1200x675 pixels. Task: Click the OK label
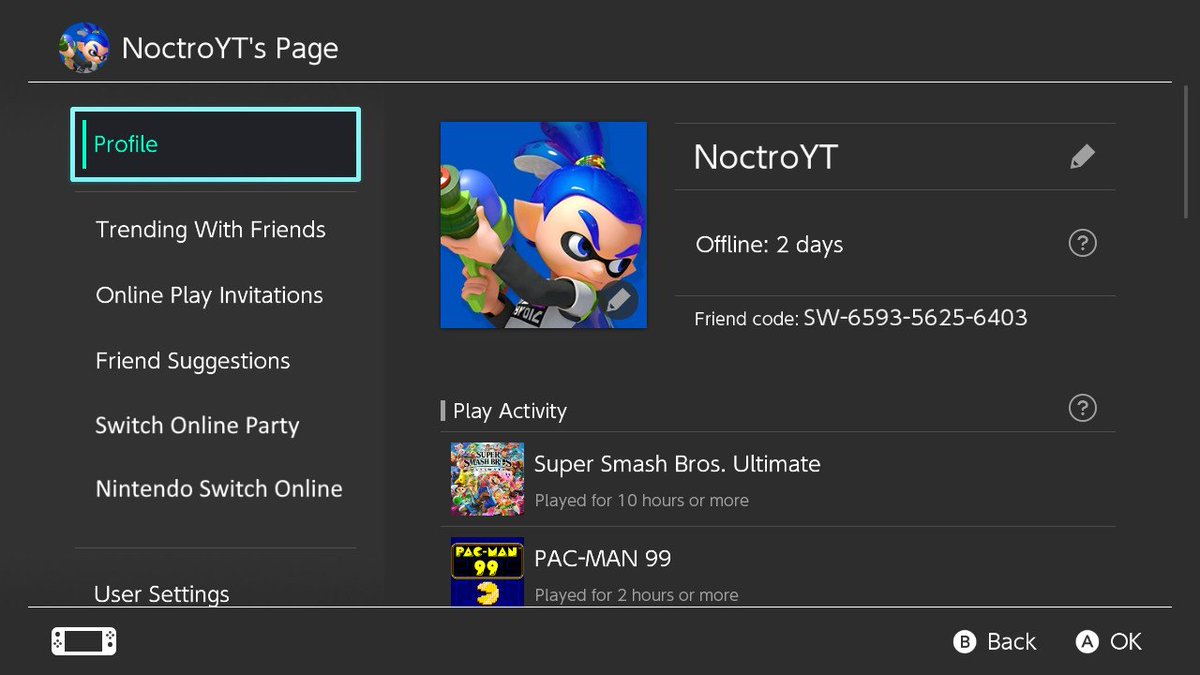pyautogui.click(x=1126, y=642)
